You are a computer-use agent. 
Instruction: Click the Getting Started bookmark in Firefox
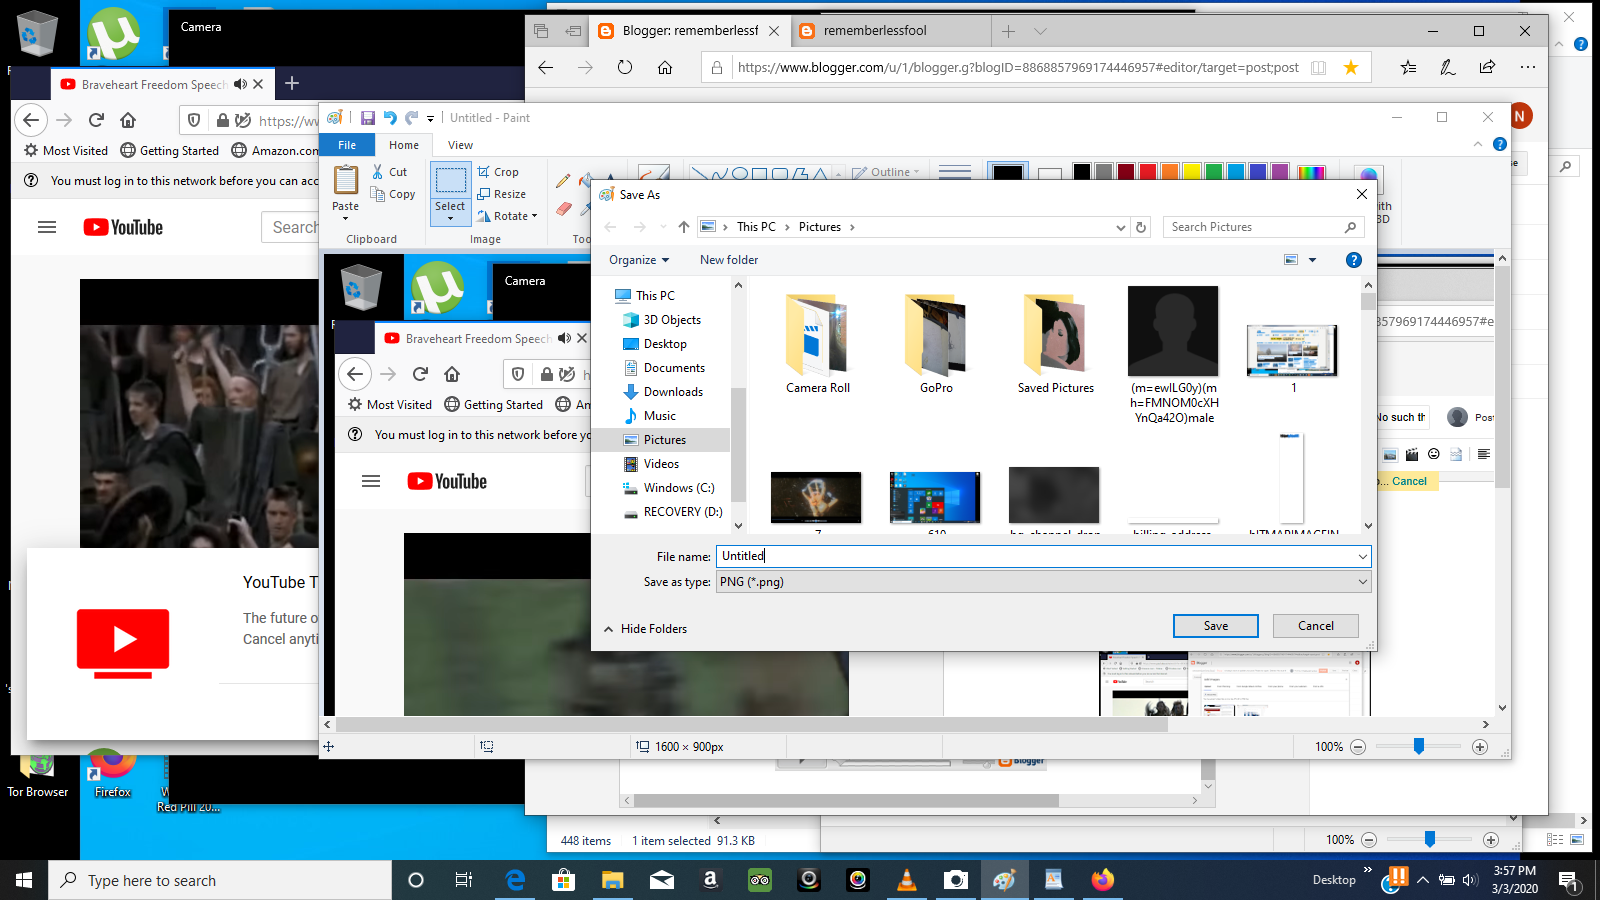click(170, 151)
